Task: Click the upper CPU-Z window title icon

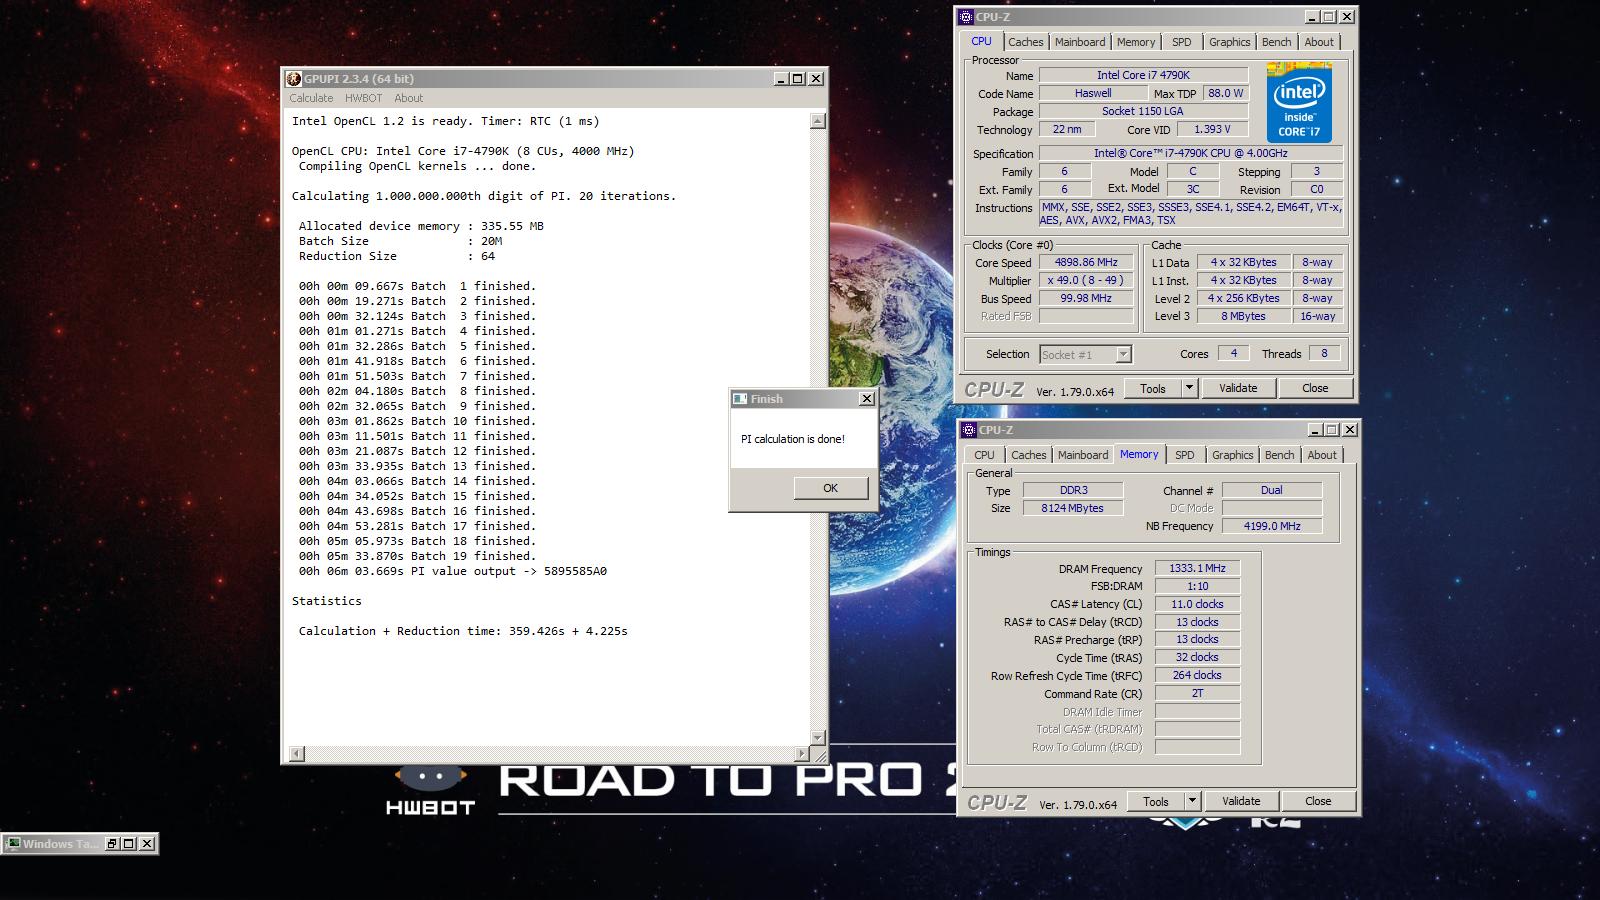Action: 965,17
